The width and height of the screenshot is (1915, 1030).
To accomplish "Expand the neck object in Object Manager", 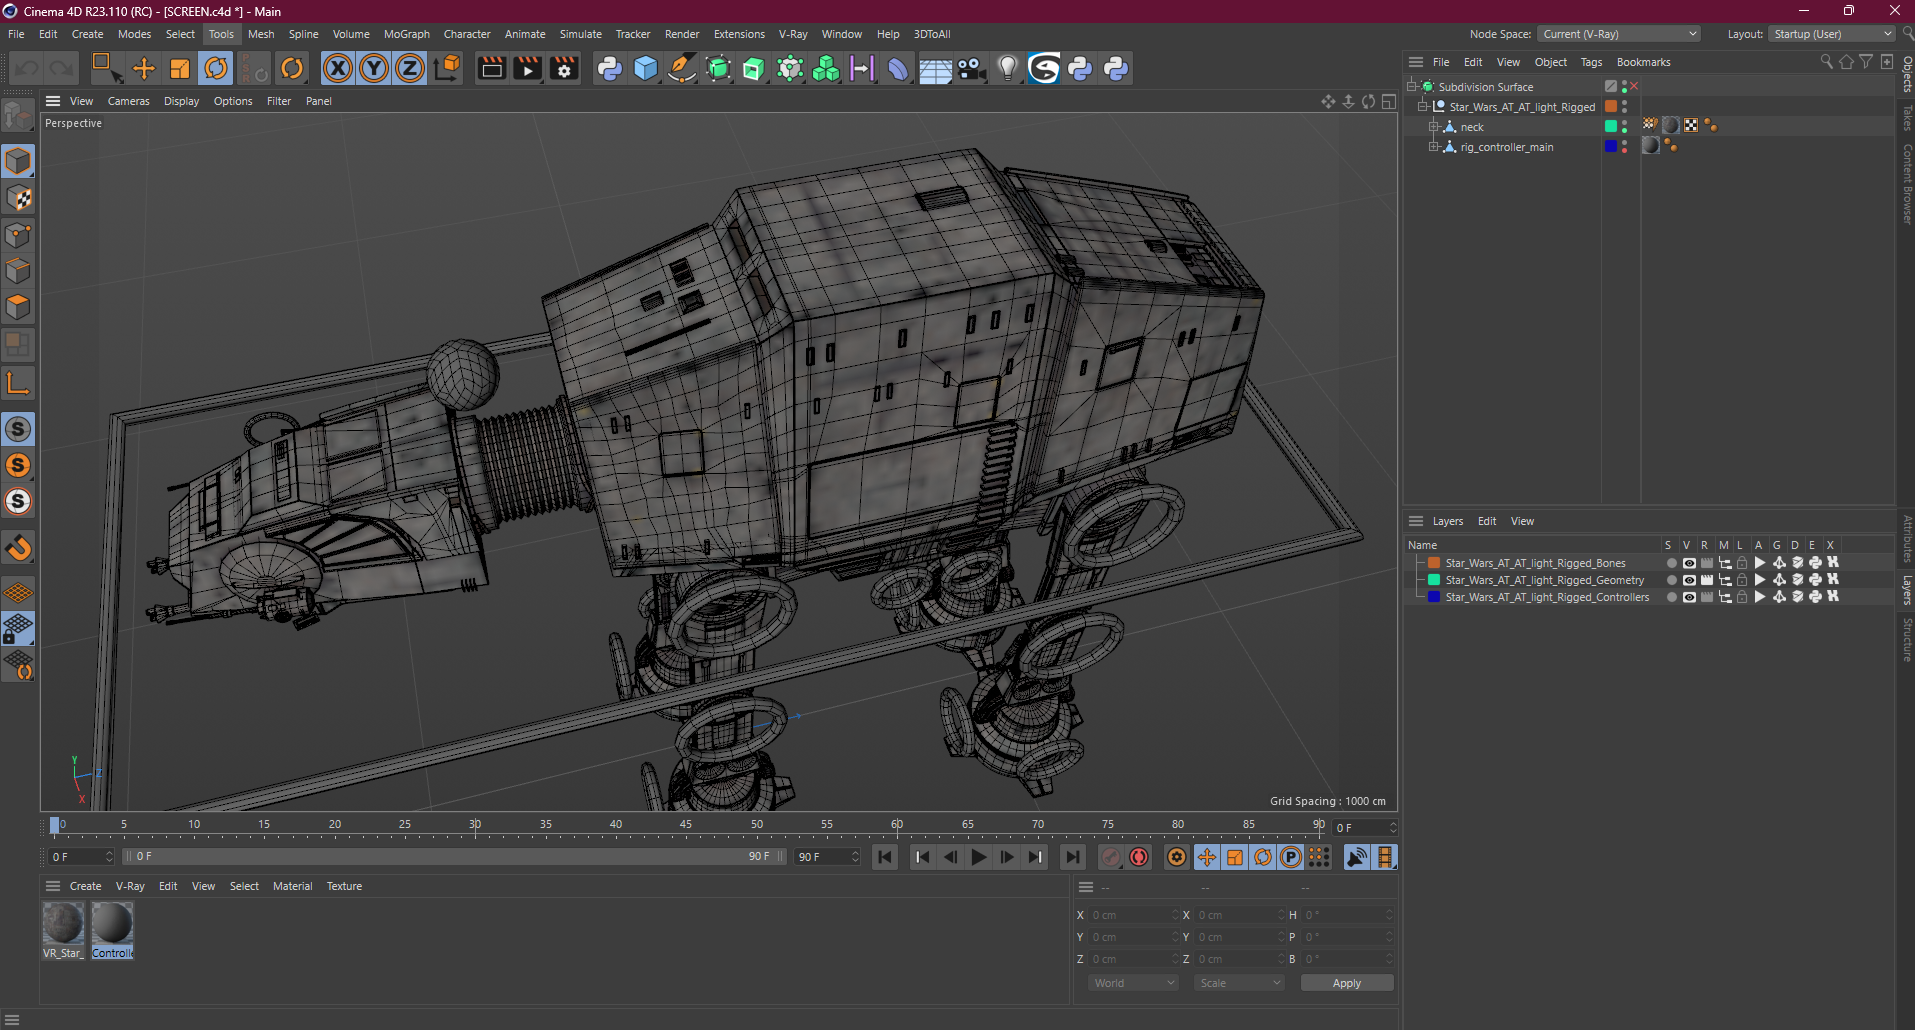I will pyautogui.click(x=1433, y=127).
